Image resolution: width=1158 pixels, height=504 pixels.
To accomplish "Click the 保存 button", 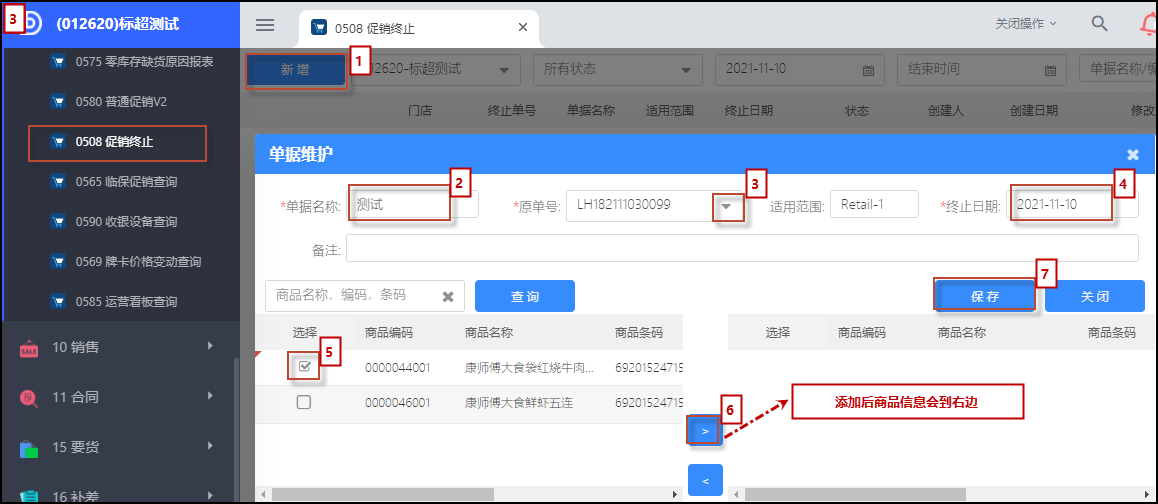I will tap(984, 297).
